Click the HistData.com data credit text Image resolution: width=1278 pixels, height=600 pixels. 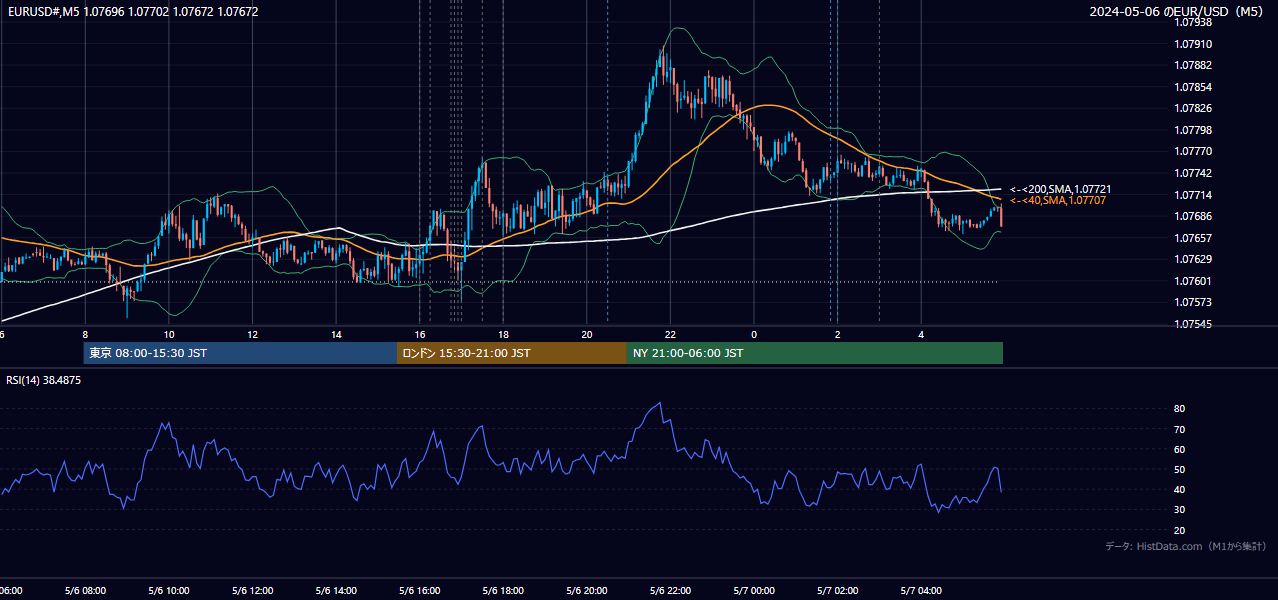pyautogui.click(x=1185, y=546)
